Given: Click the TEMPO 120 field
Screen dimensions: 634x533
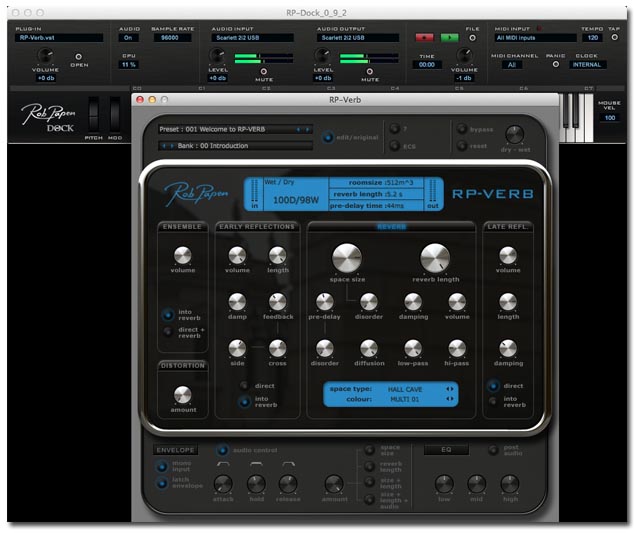Looking at the screenshot, I should point(593,38).
